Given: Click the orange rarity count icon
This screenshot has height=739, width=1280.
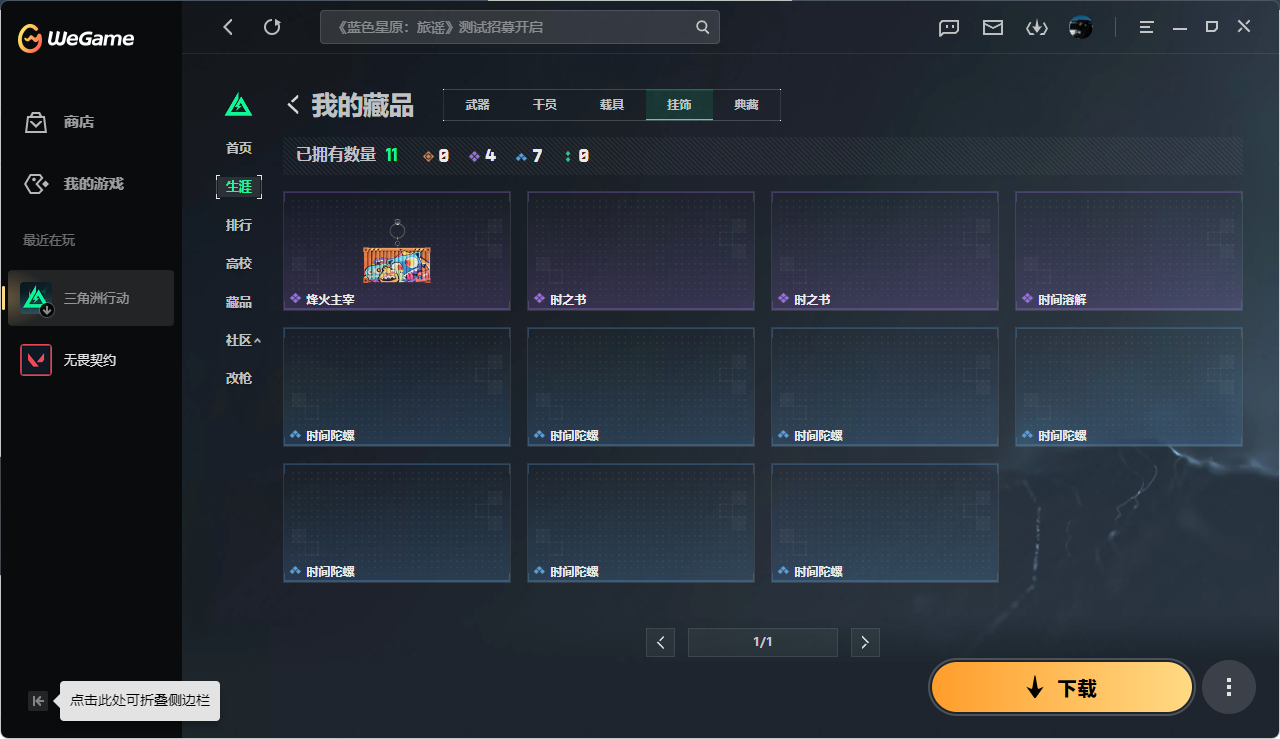Looking at the screenshot, I should pyautogui.click(x=429, y=156).
